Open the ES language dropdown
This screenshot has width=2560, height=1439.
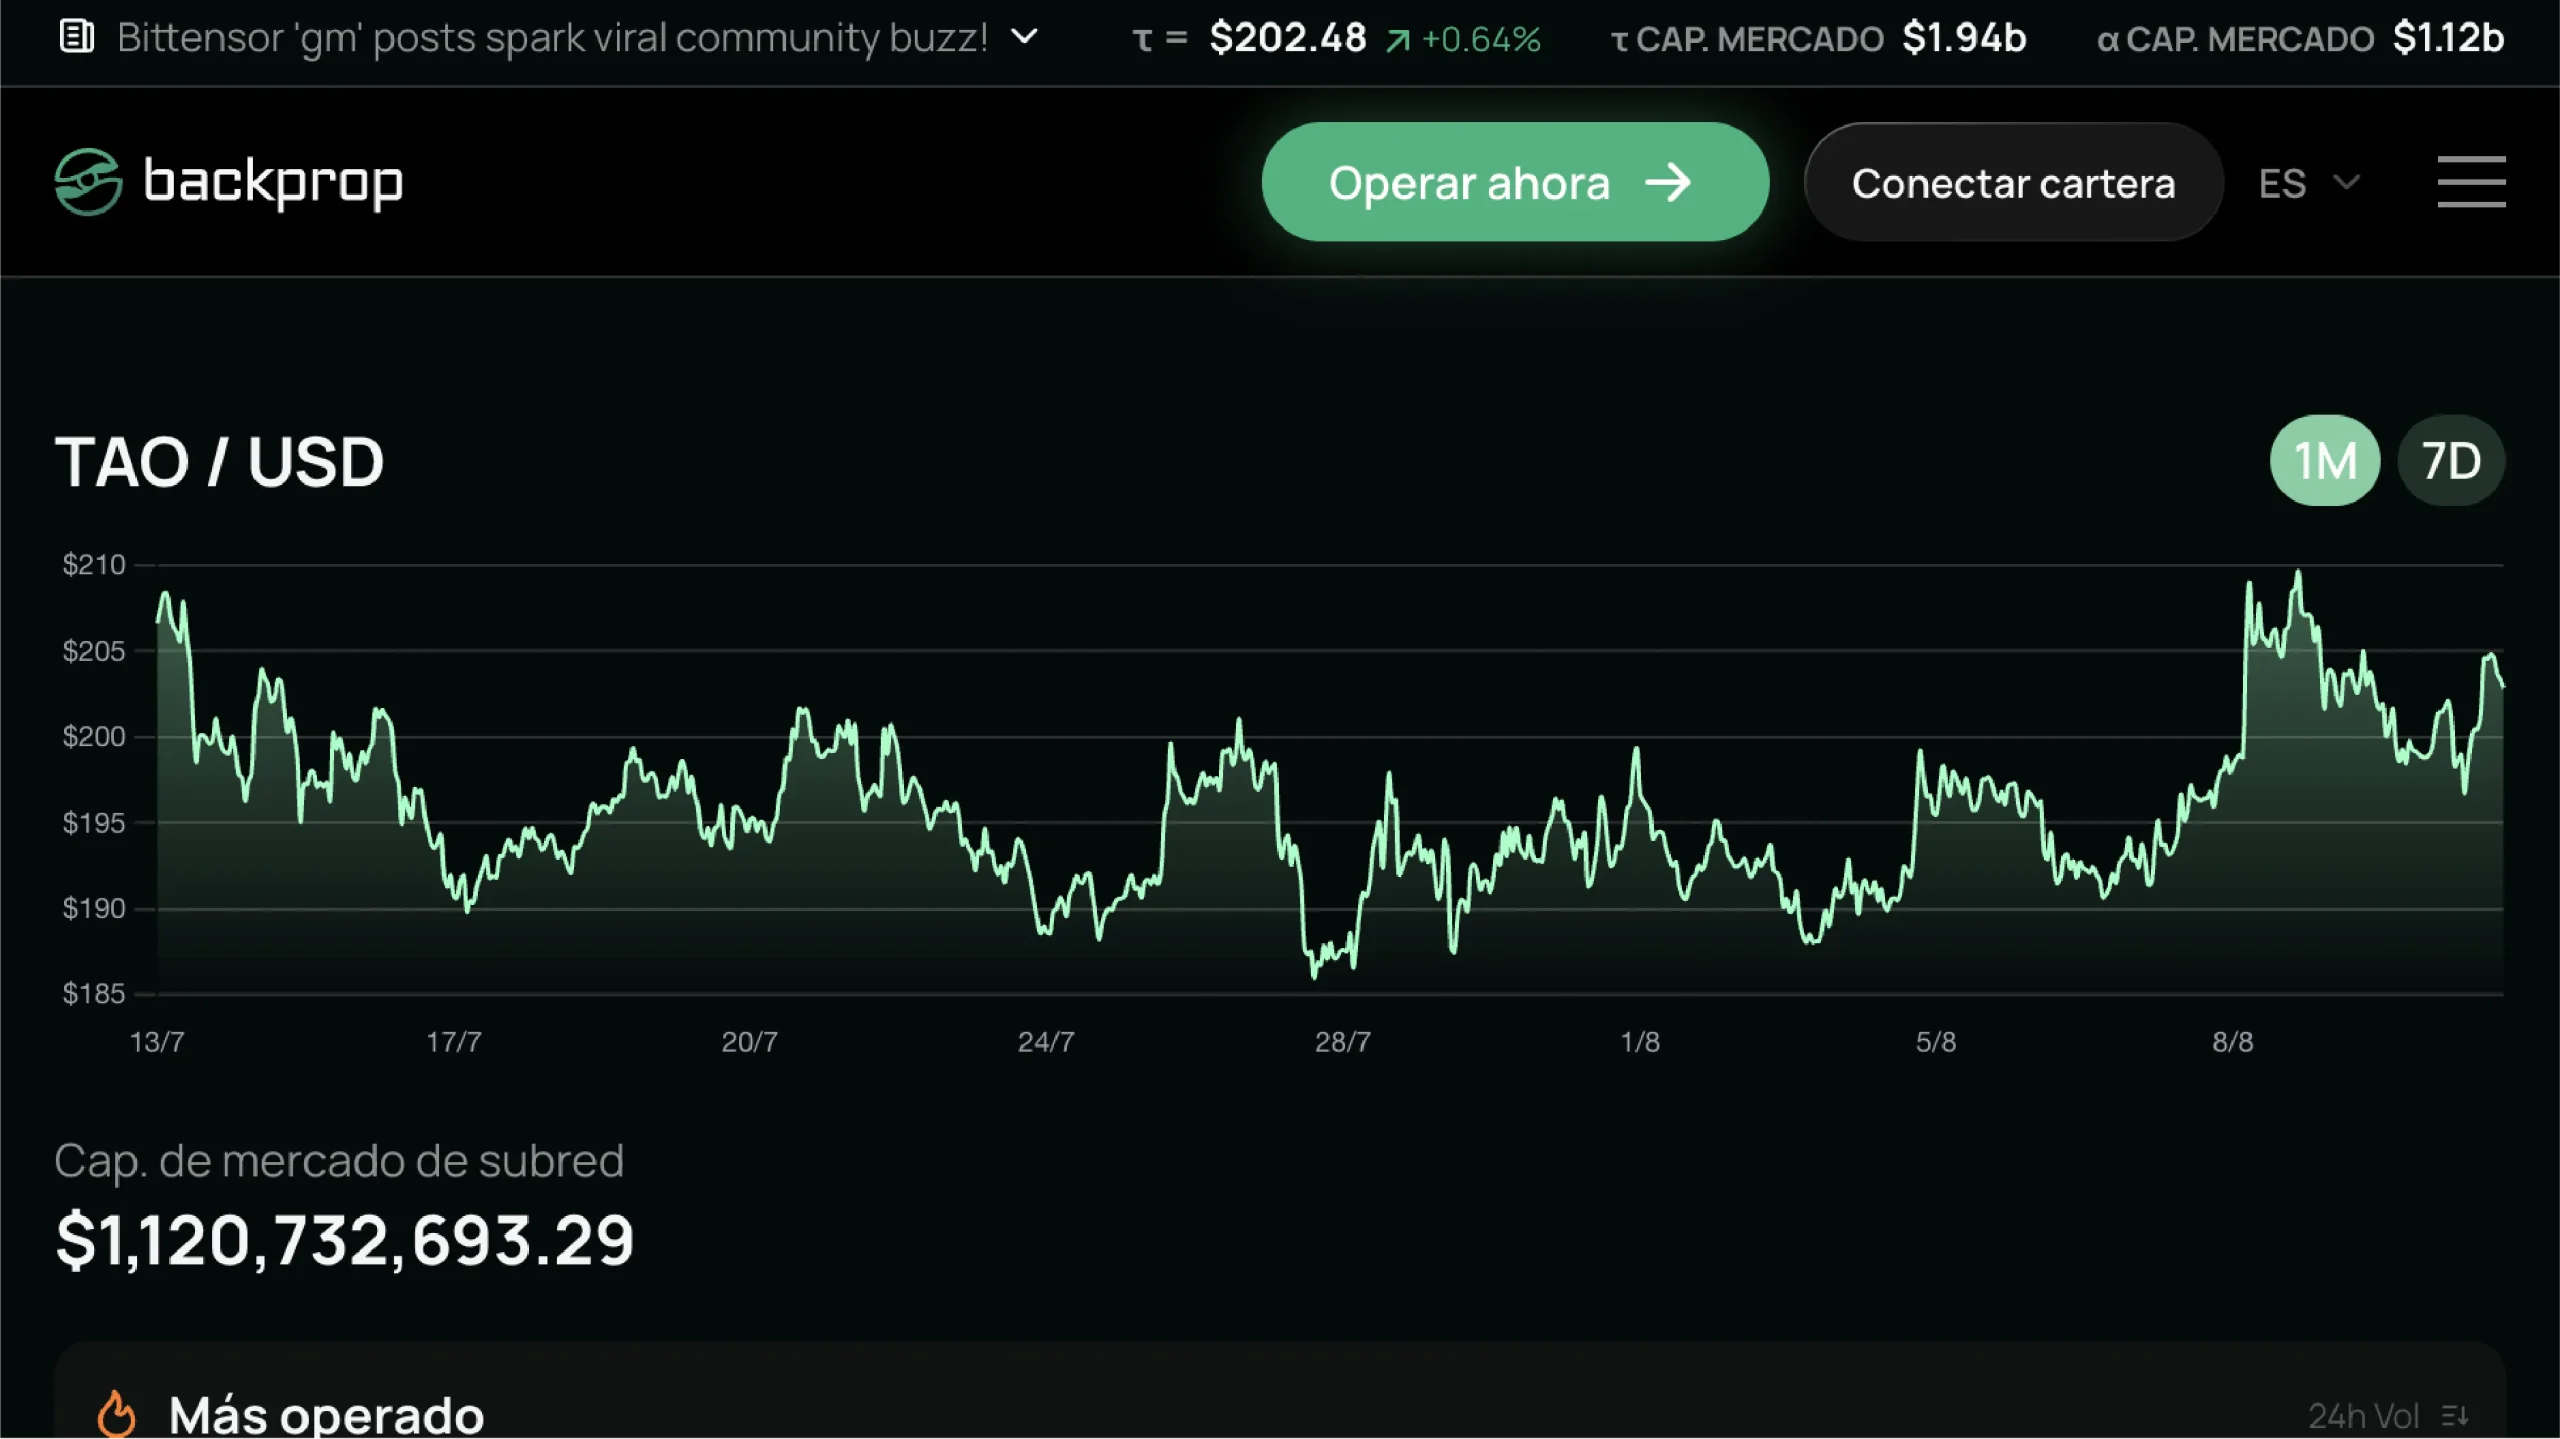[2309, 183]
